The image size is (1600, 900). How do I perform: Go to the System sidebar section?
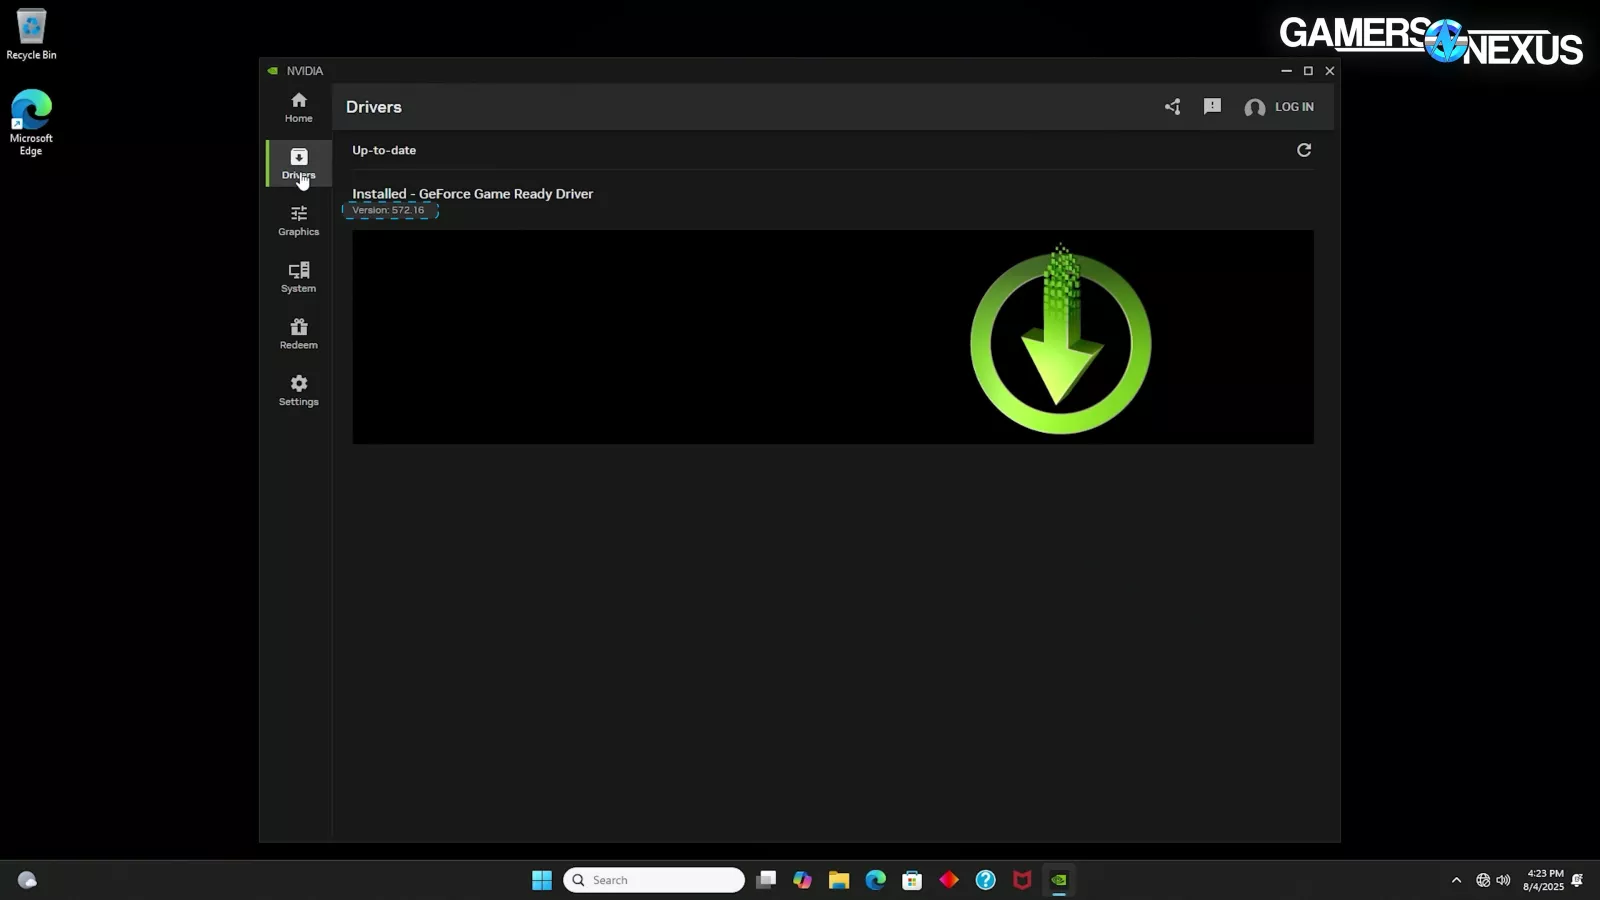pyautogui.click(x=298, y=277)
